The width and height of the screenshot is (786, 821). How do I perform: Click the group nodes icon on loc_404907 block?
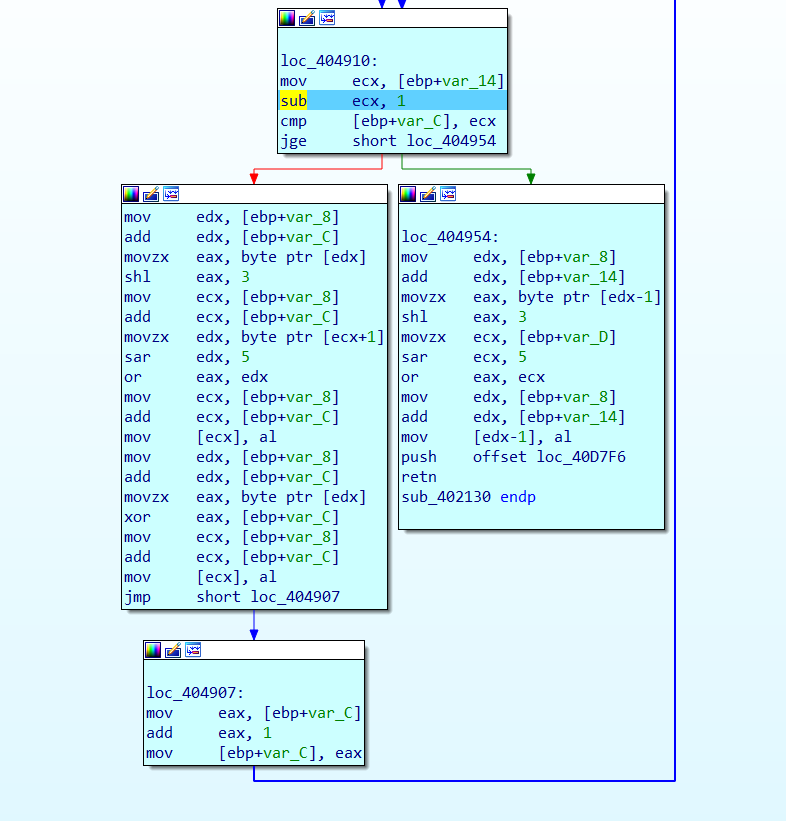[x=193, y=650]
